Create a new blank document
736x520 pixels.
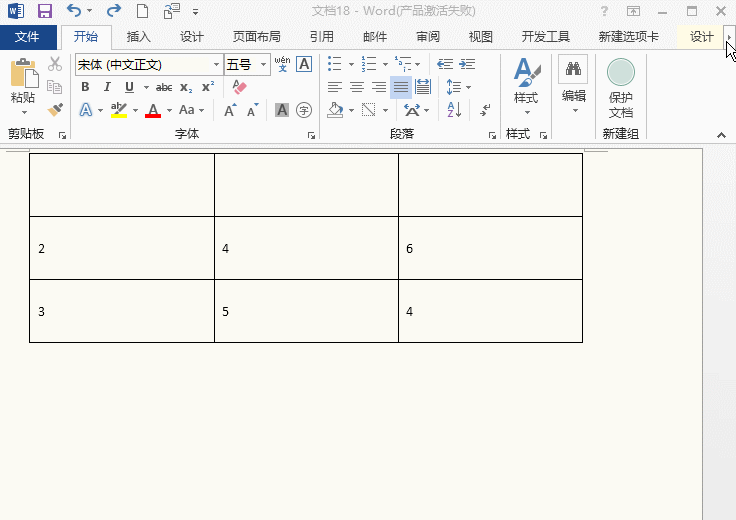tap(142, 11)
